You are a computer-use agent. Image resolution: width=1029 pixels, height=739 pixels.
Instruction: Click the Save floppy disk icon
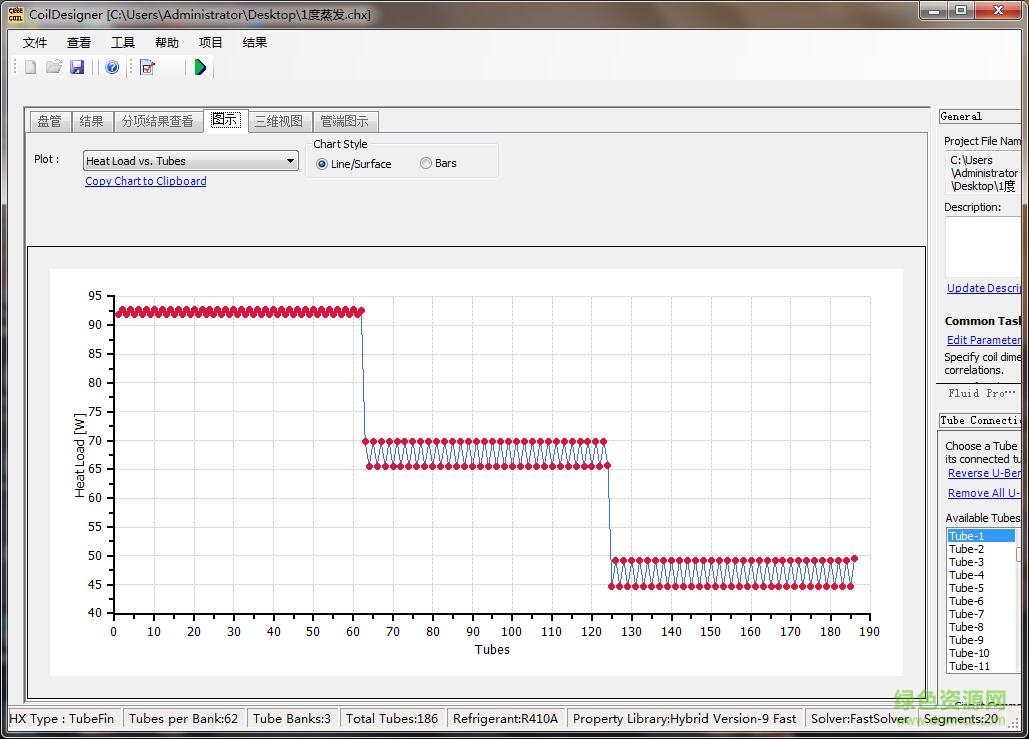(77, 67)
